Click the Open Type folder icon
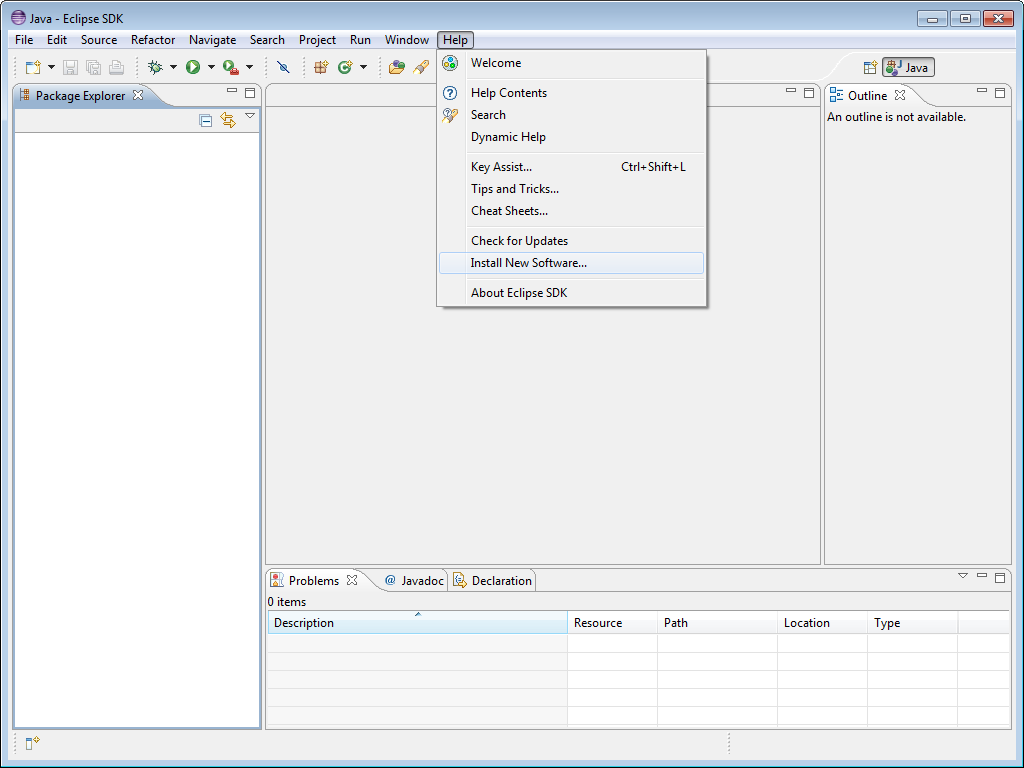 tap(397, 67)
